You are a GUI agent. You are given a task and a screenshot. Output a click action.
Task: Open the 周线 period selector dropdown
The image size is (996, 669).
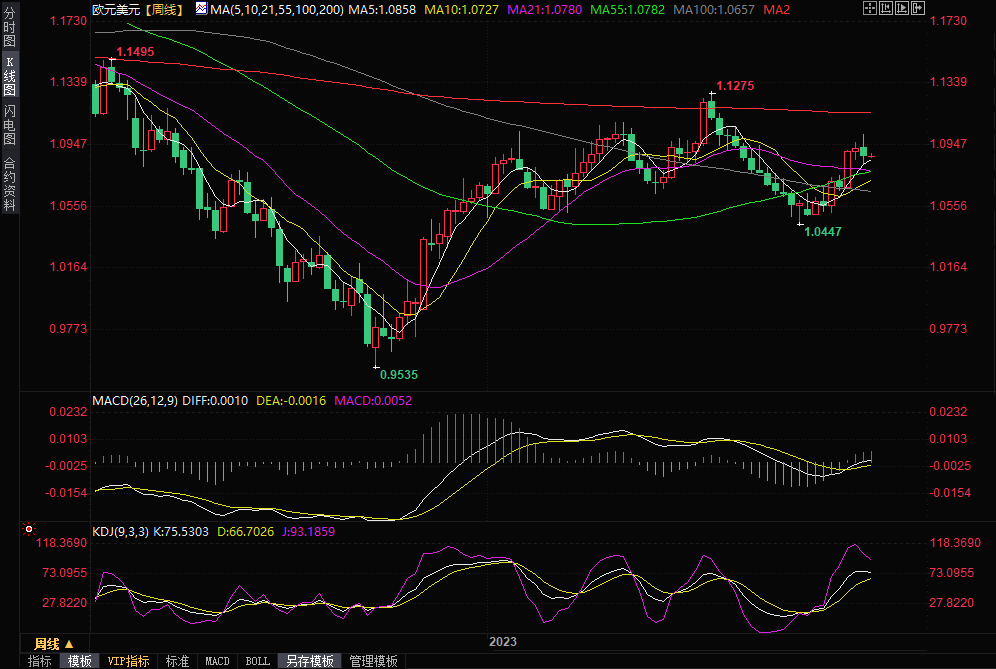pyautogui.click(x=53, y=643)
